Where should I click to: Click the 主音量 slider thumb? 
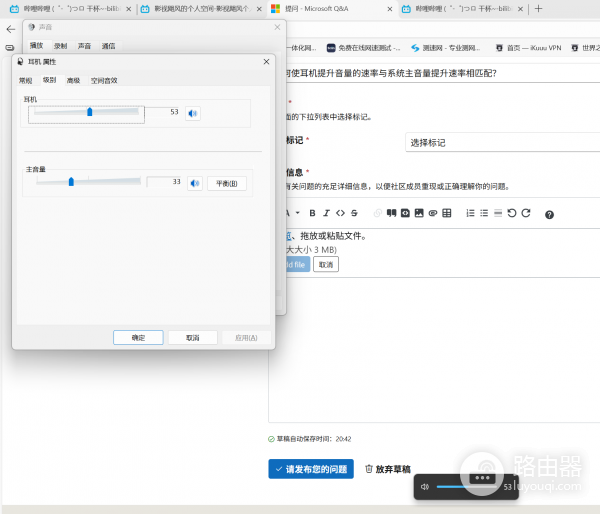[x=71, y=181]
